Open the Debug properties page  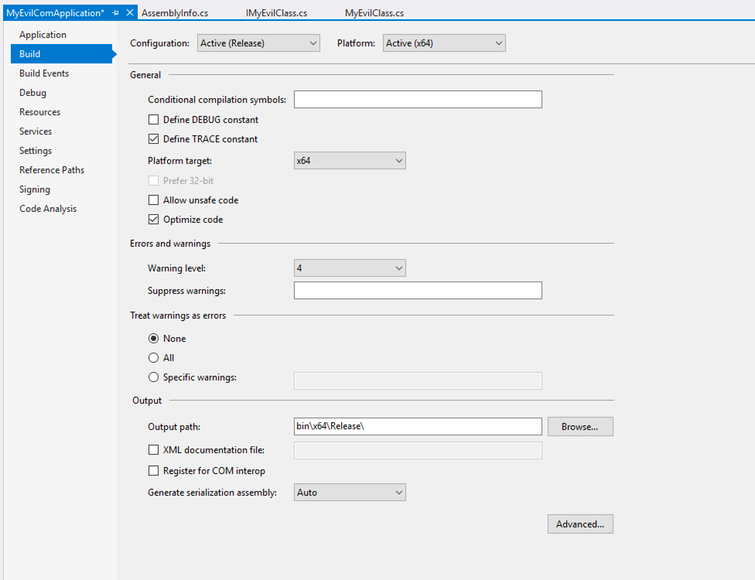coord(33,92)
